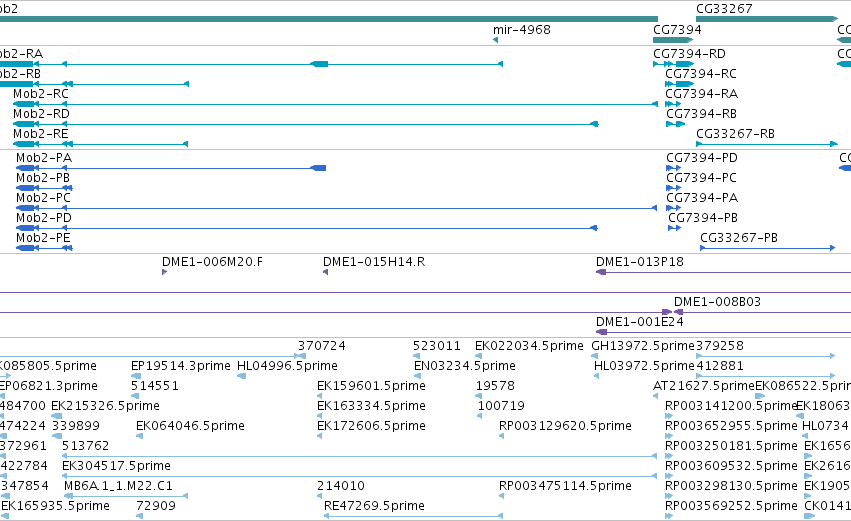The height and width of the screenshot is (521, 851).
Task: Click EST label 339899
Action: coord(76,427)
